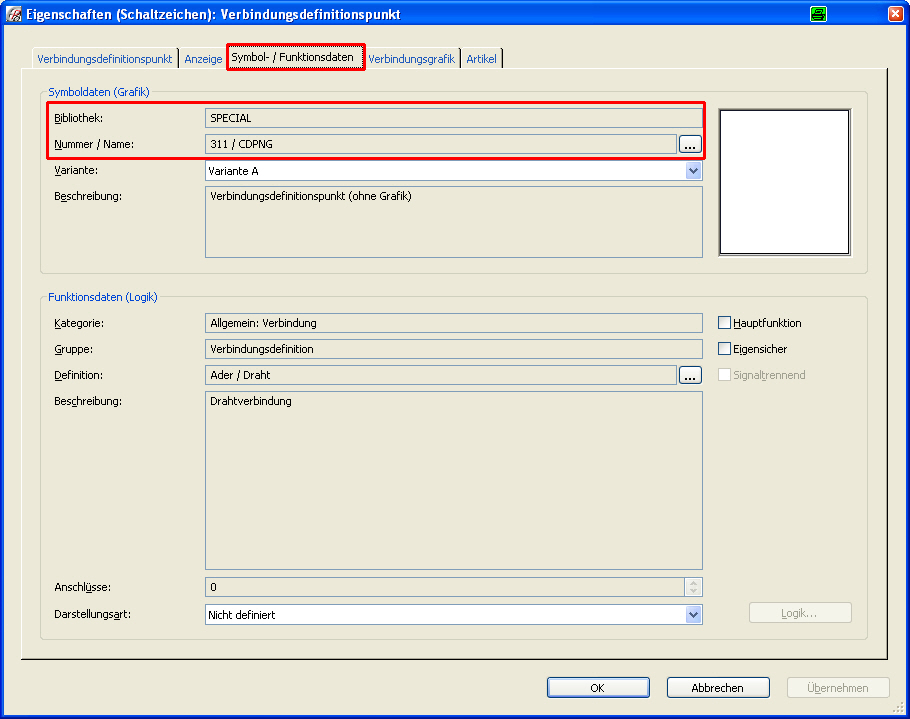This screenshot has height=719, width=910.
Task: Click the green printer icon in title bar
Action: (x=818, y=14)
